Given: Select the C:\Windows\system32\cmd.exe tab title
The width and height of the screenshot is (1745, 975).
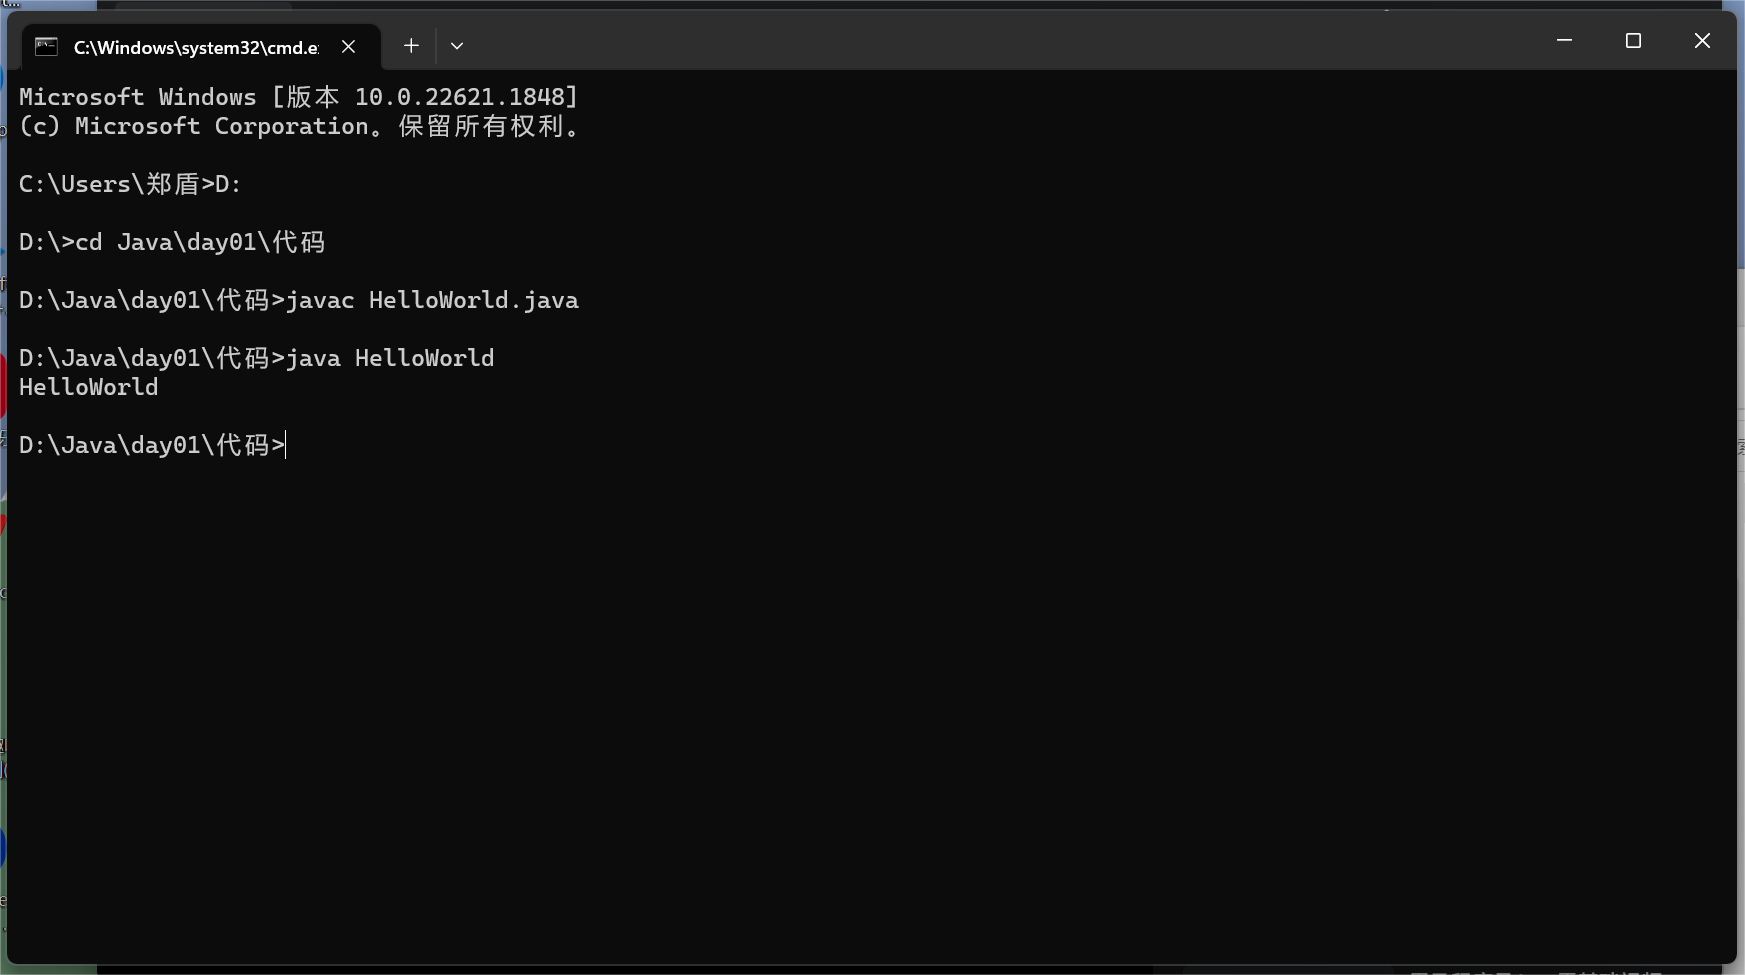Looking at the screenshot, I should [x=196, y=47].
